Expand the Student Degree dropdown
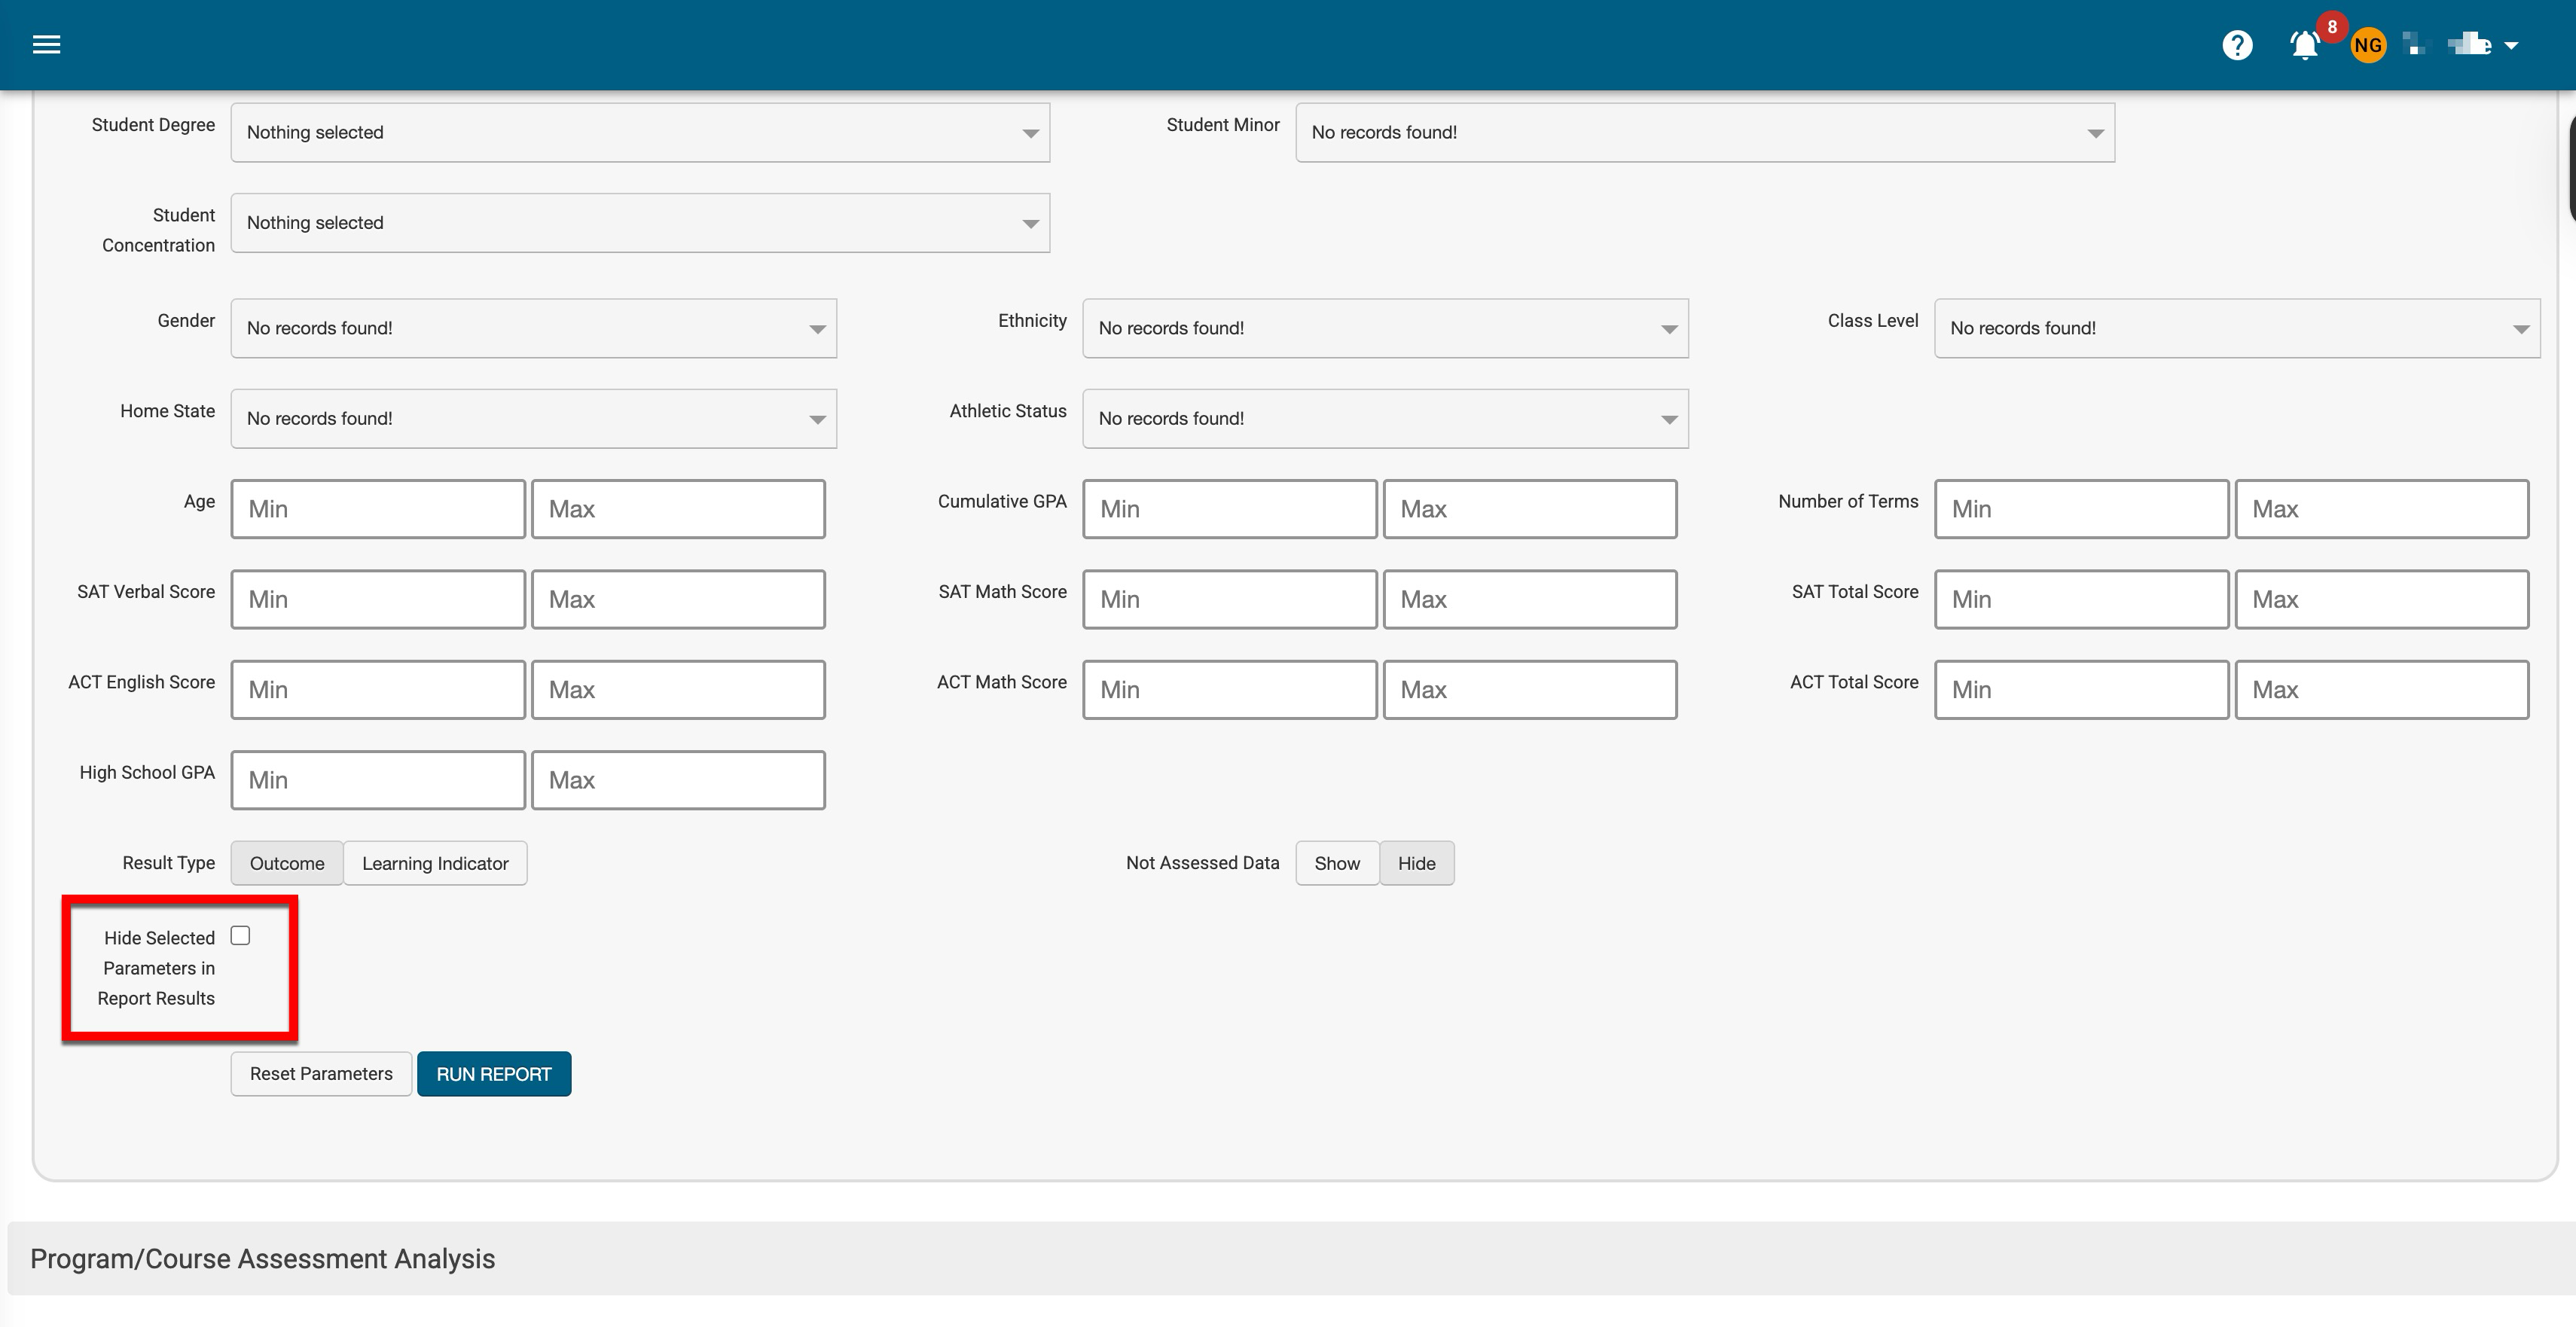Viewport: 2576px width, 1327px height. point(640,132)
